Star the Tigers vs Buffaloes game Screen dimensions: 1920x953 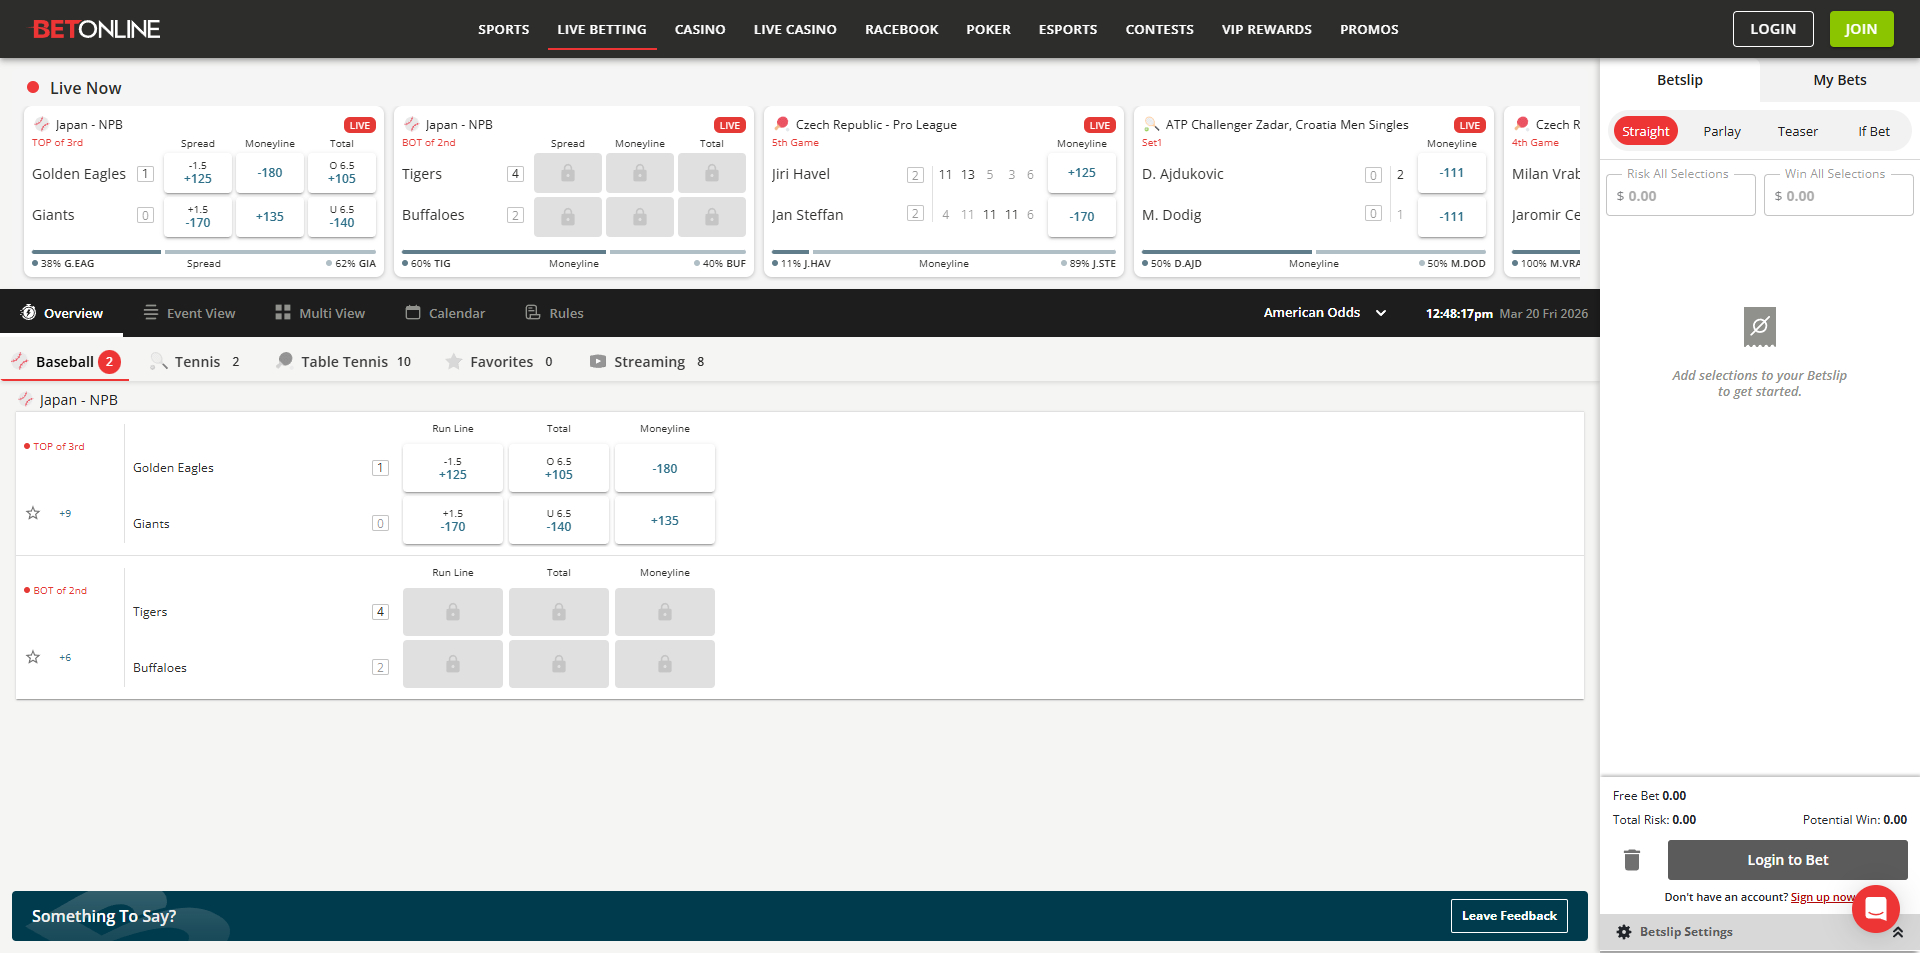tap(33, 657)
